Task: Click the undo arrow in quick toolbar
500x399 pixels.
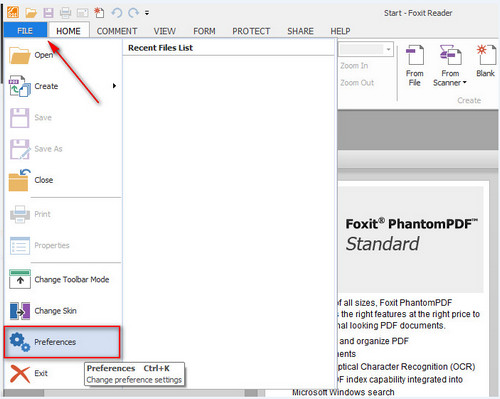Action: point(117,13)
